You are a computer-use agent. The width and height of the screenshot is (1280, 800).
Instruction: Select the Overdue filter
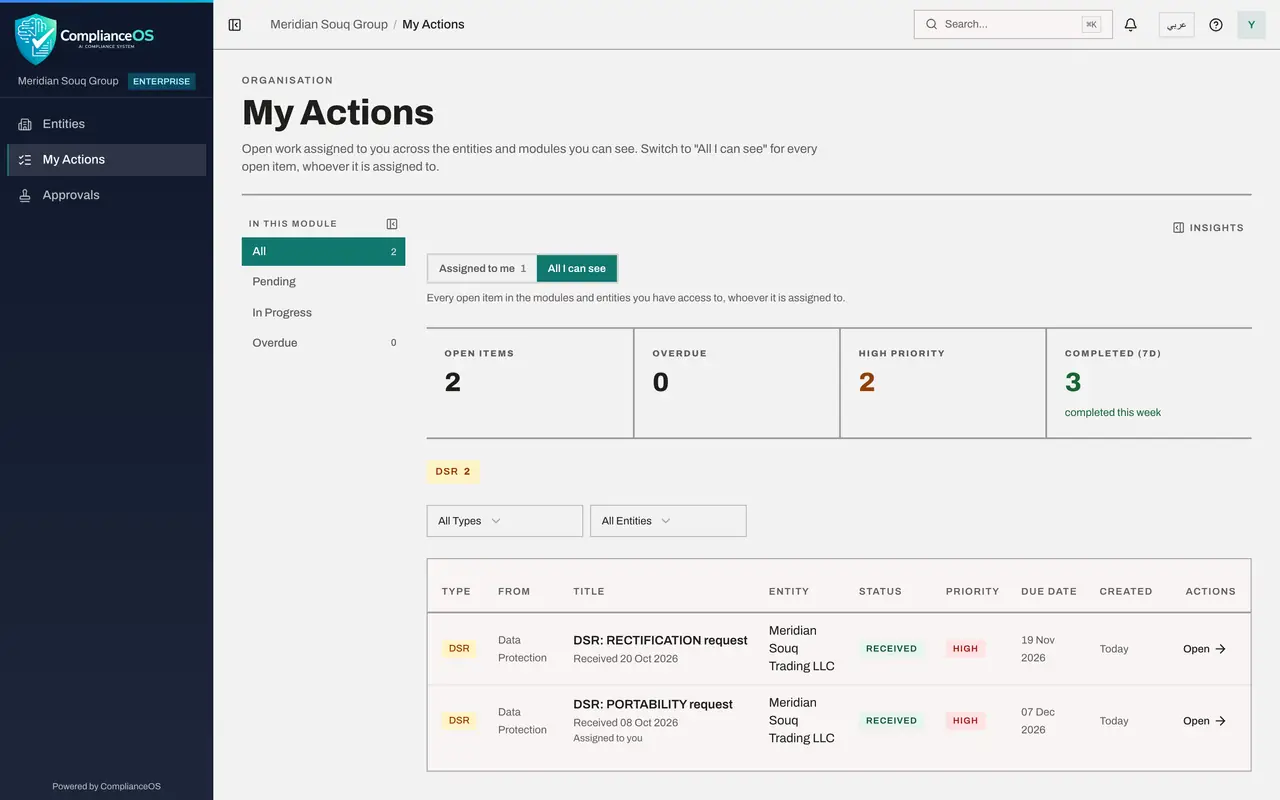(x=323, y=343)
